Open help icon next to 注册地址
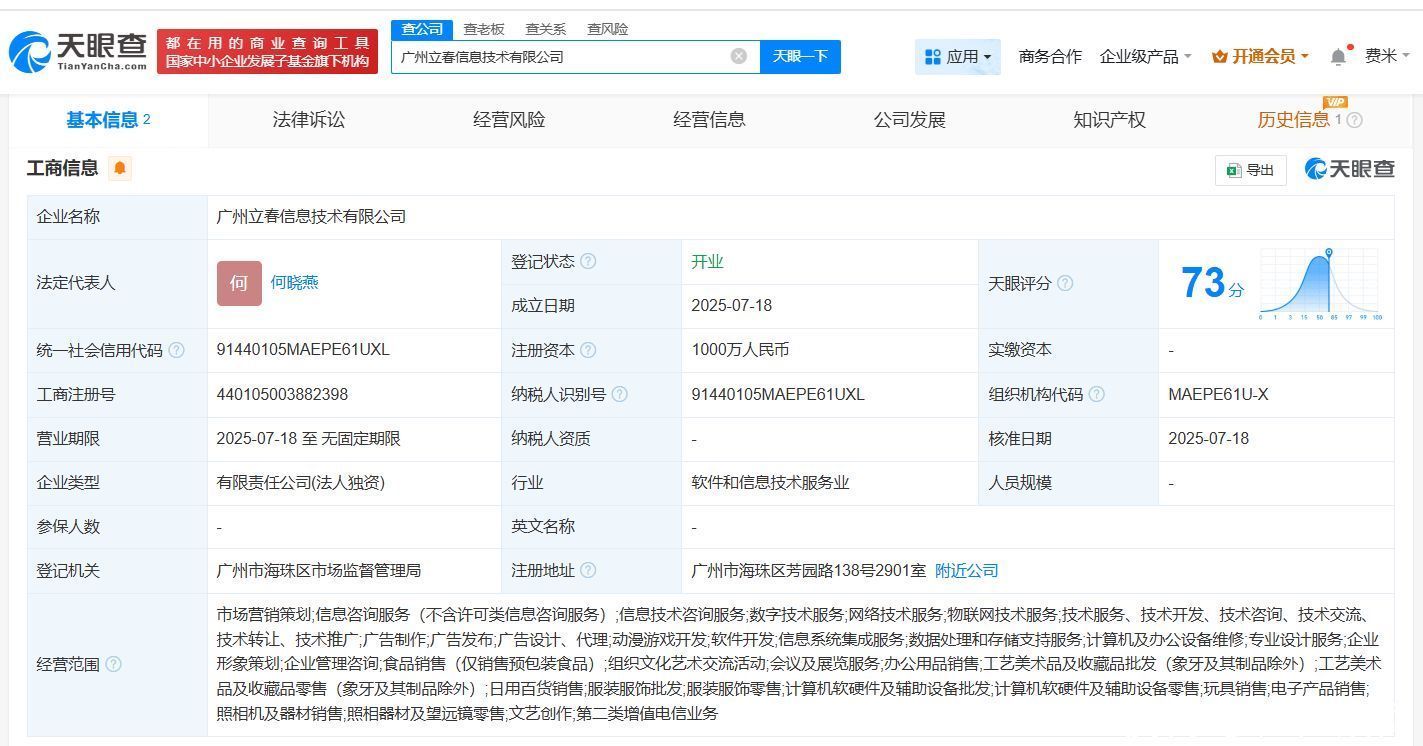This screenshot has width=1423, height=746. click(588, 570)
